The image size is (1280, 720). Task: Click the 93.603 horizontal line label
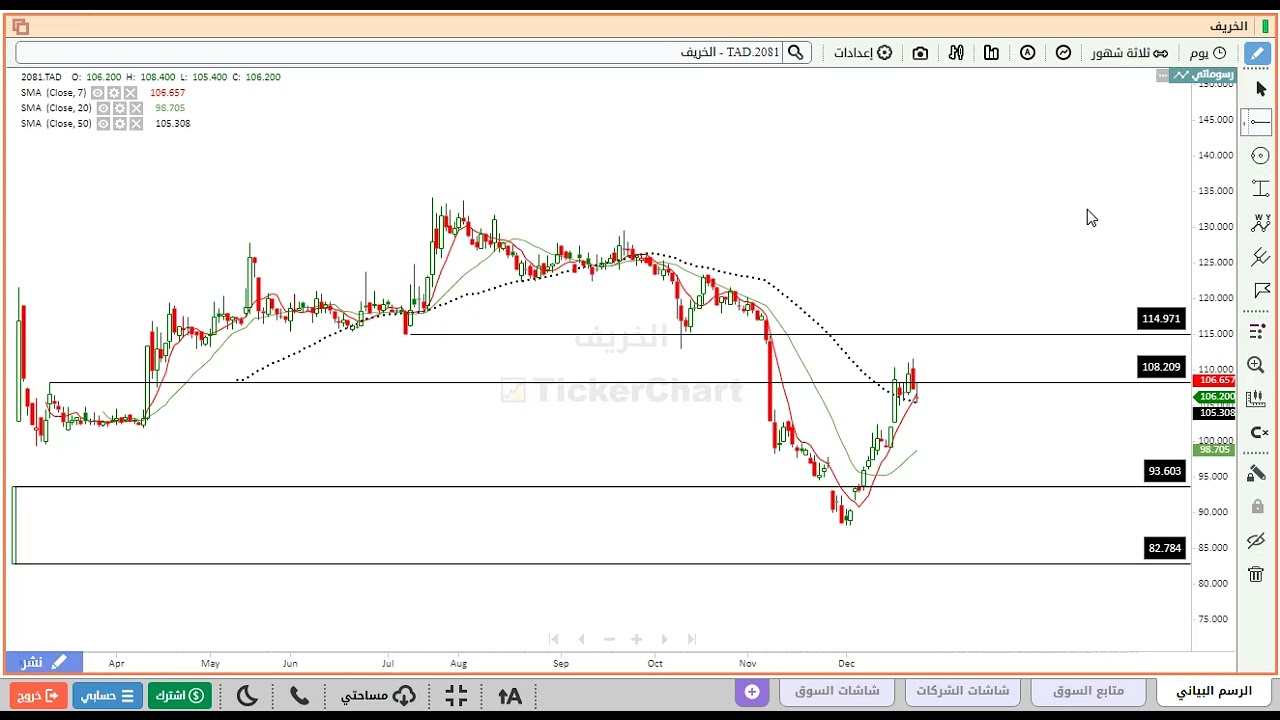1165,471
